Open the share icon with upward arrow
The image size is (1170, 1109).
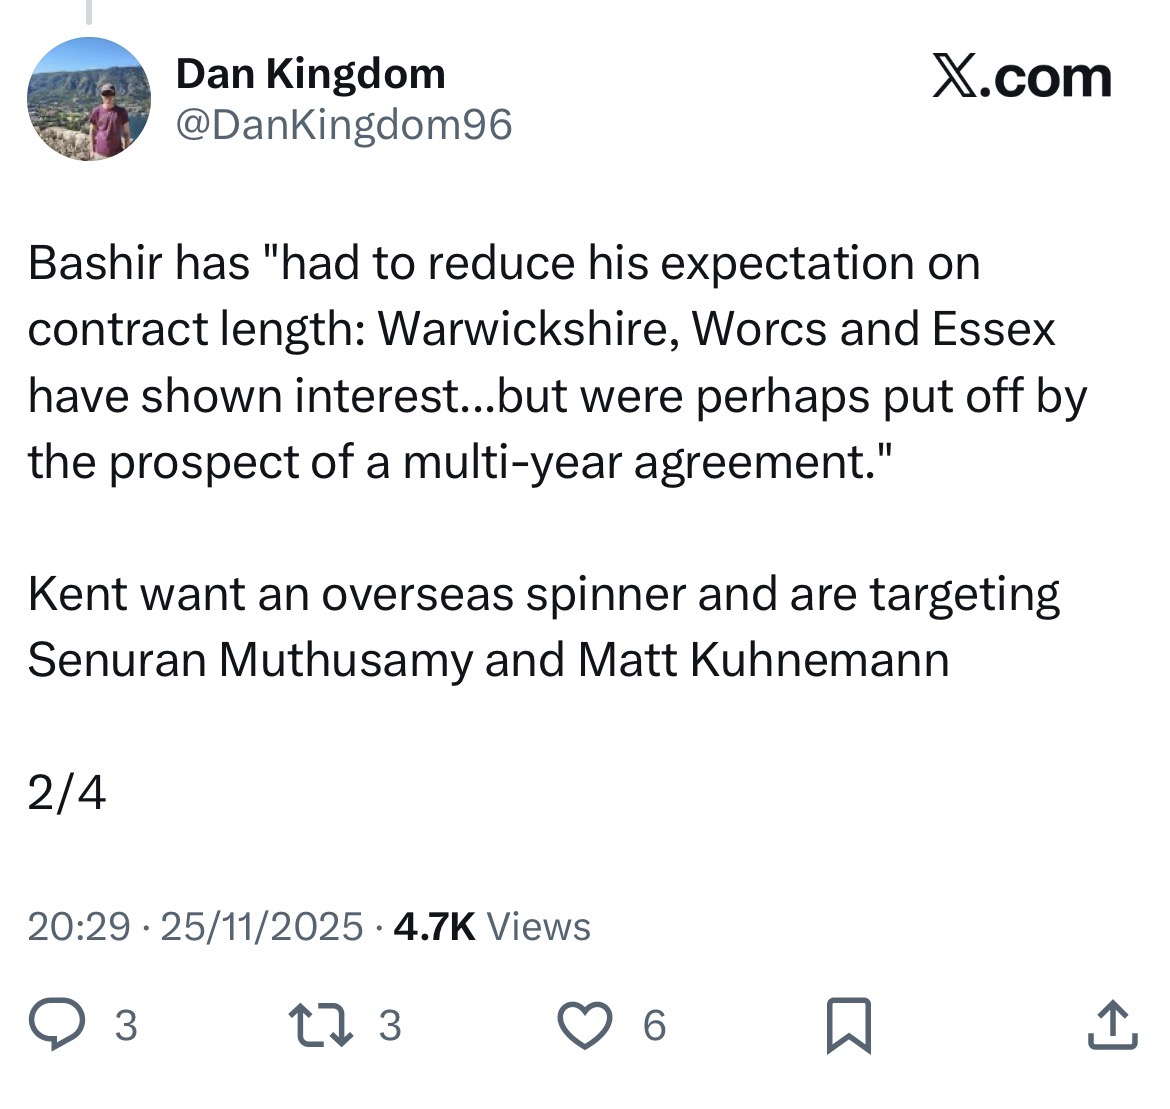click(1112, 1025)
